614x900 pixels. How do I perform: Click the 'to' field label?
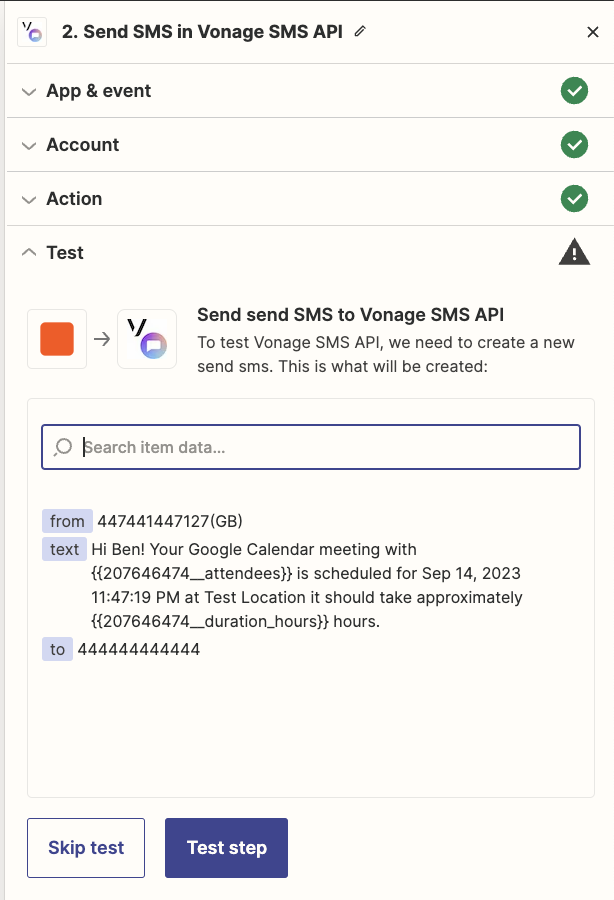click(x=57, y=649)
